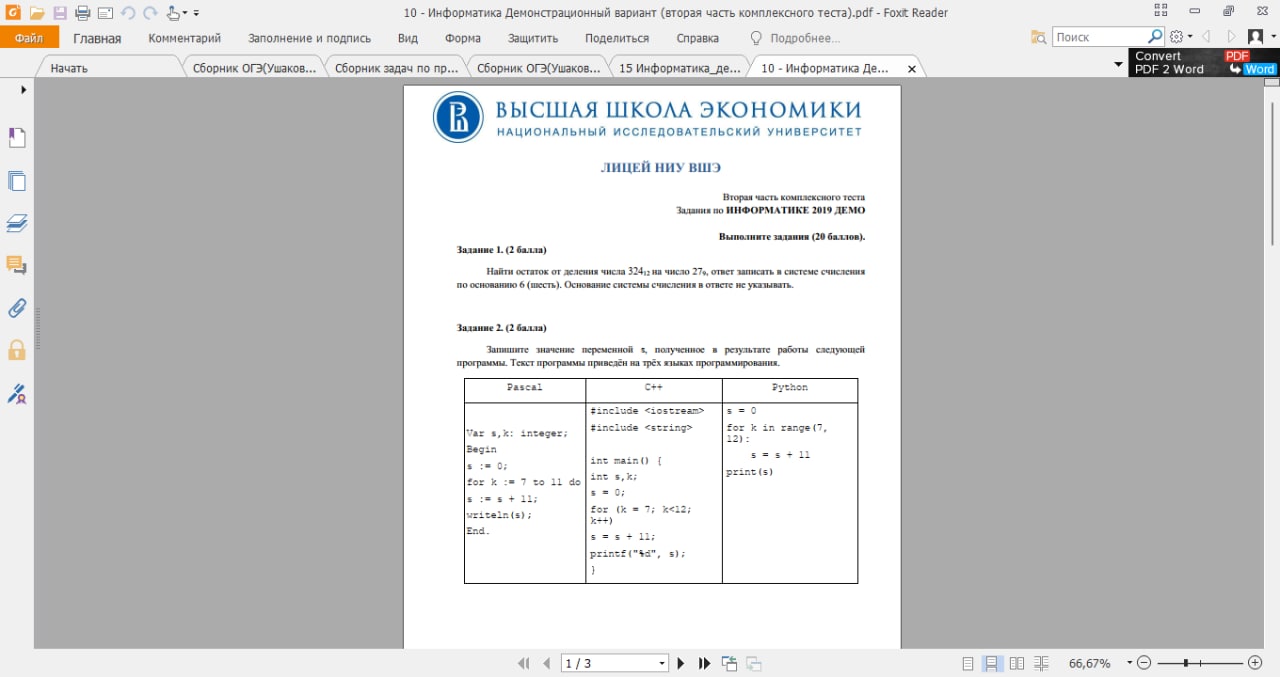Click the next search result arrow

point(1231,37)
